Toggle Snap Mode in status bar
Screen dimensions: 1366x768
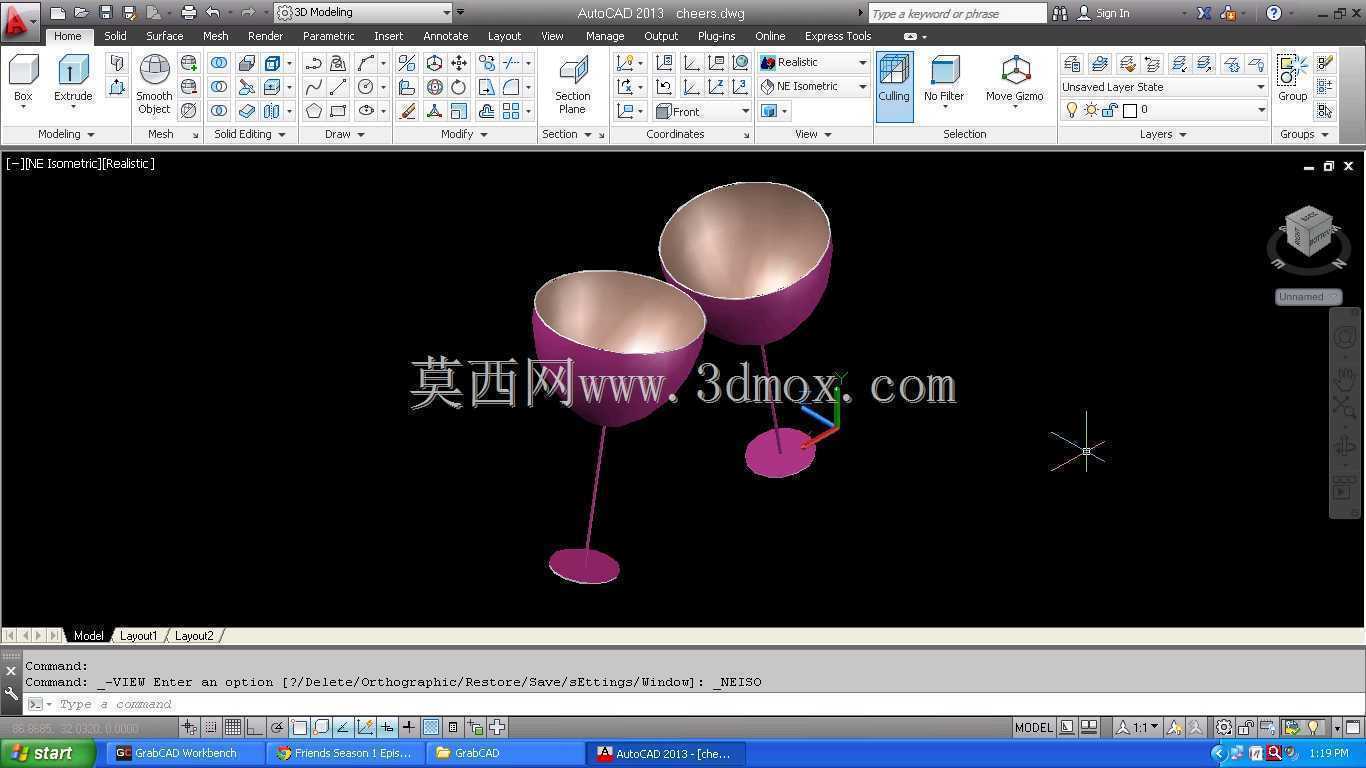coord(211,727)
